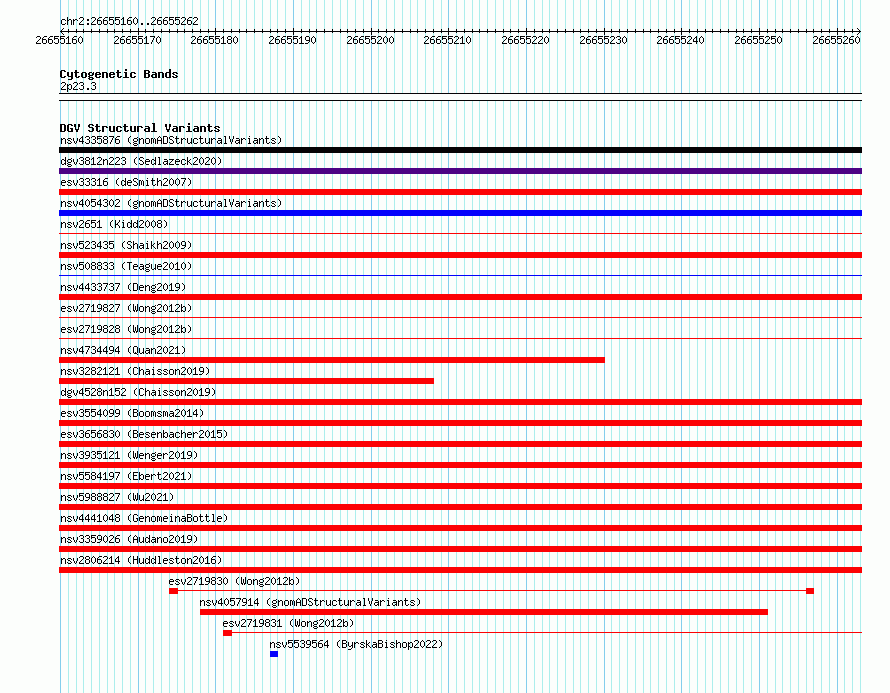Click ruler position 26655210
Image resolution: width=890 pixels, height=693 pixels.
[x=447, y=40]
